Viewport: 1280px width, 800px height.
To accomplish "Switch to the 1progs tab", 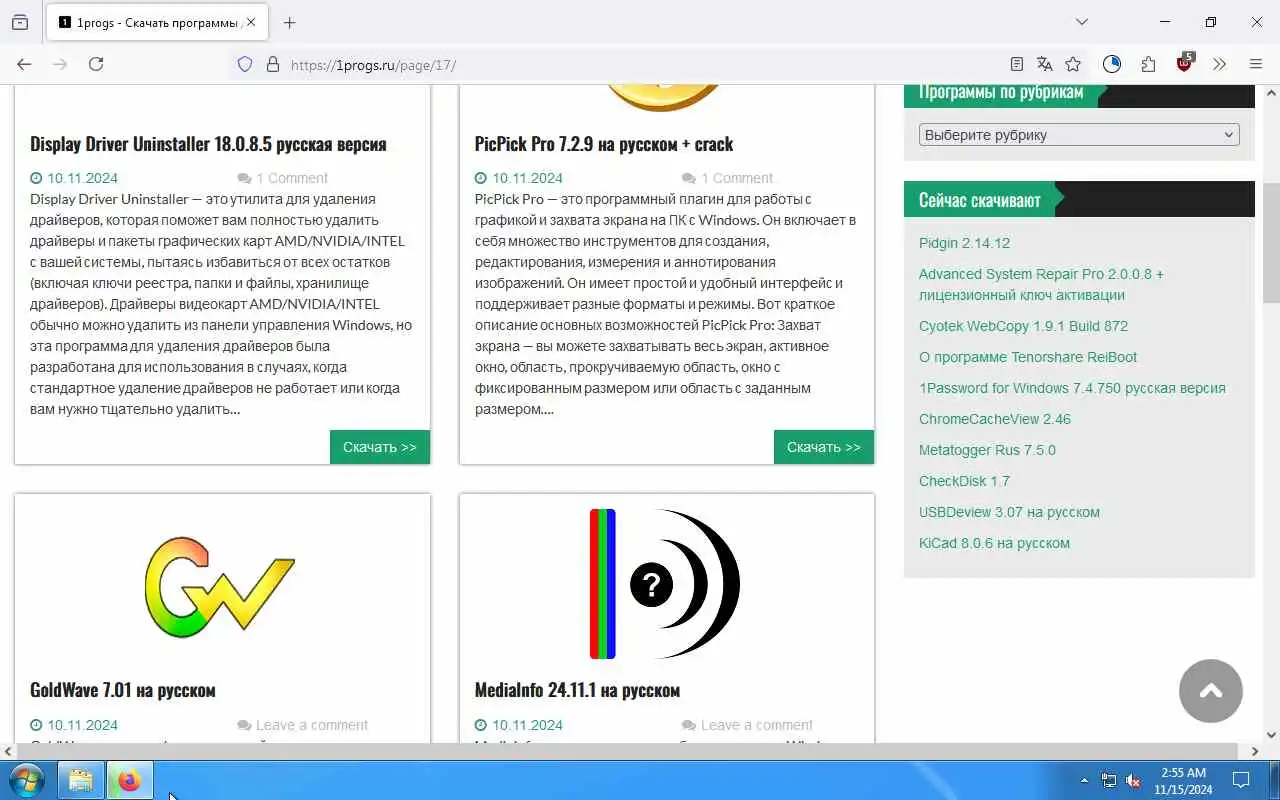I will point(156,22).
